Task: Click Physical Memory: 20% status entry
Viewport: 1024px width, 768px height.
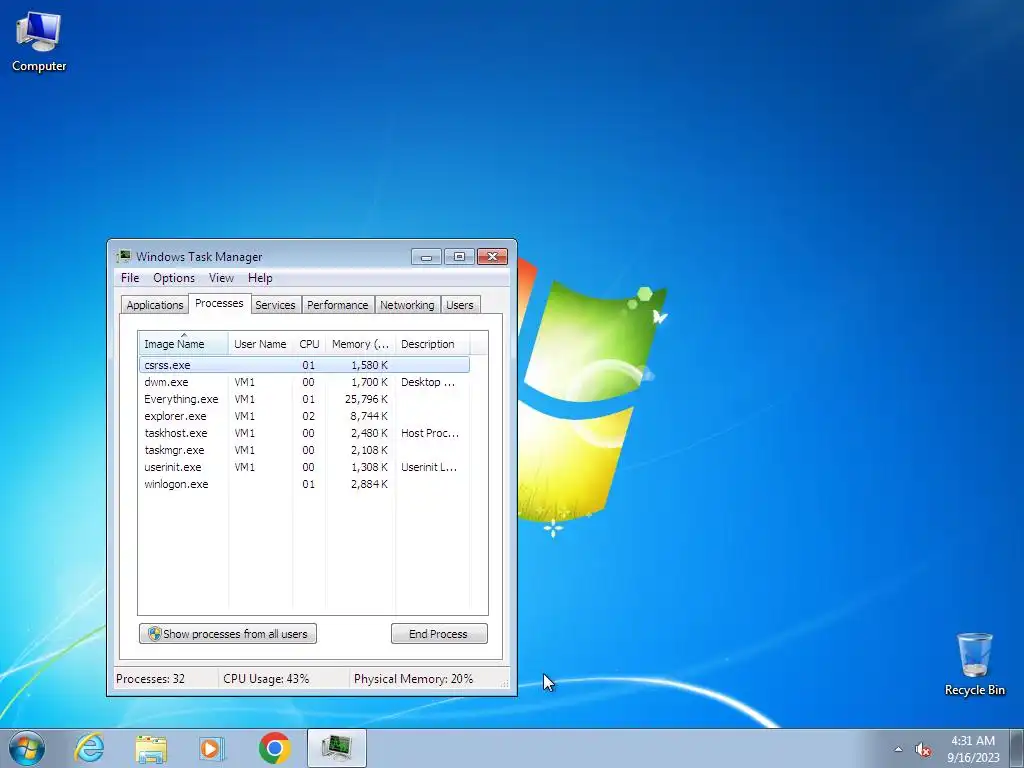Action: point(413,679)
